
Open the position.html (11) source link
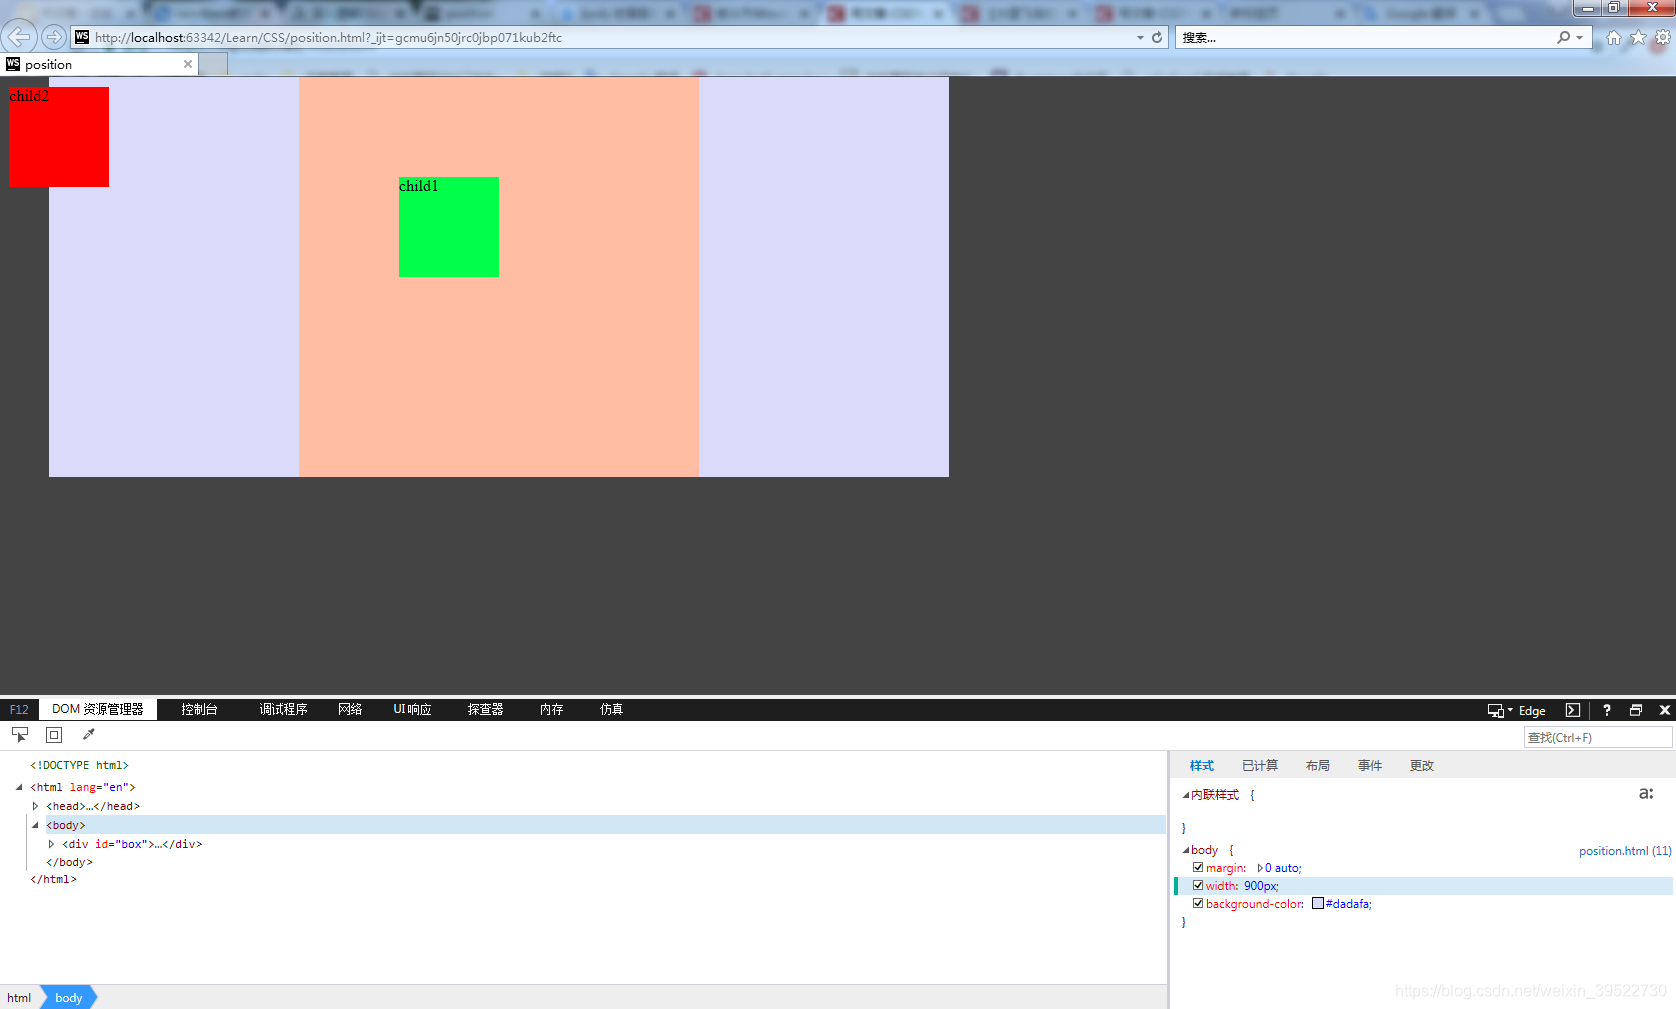(1625, 851)
